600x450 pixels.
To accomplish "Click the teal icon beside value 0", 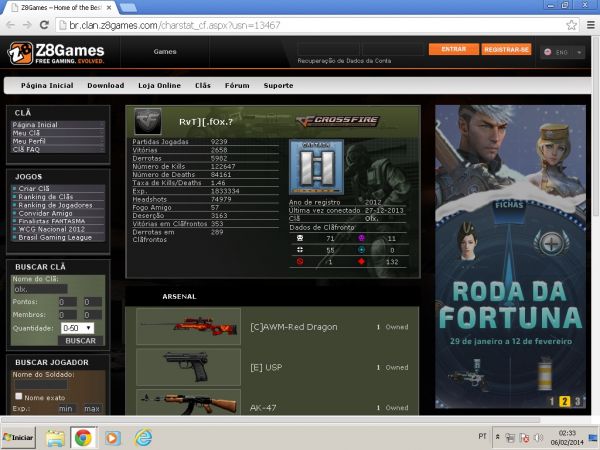I will tap(361, 250).
